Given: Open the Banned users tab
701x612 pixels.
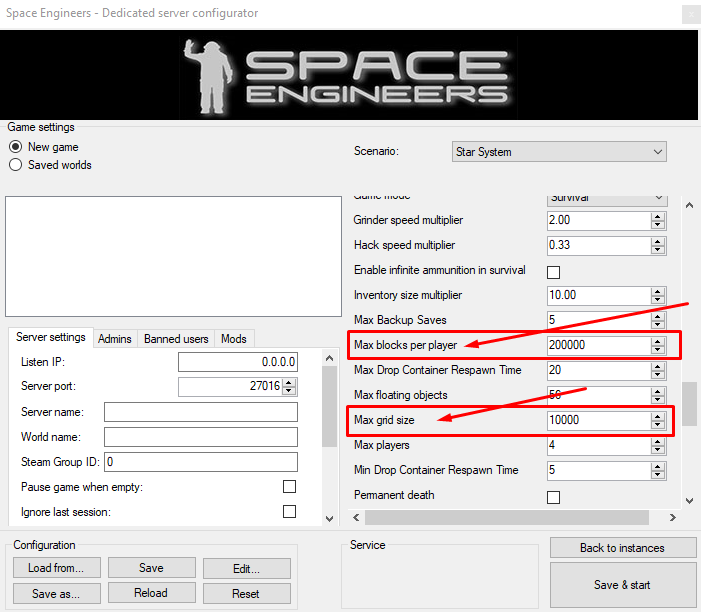Looking at the screenshot, I should tap(176, 339).
